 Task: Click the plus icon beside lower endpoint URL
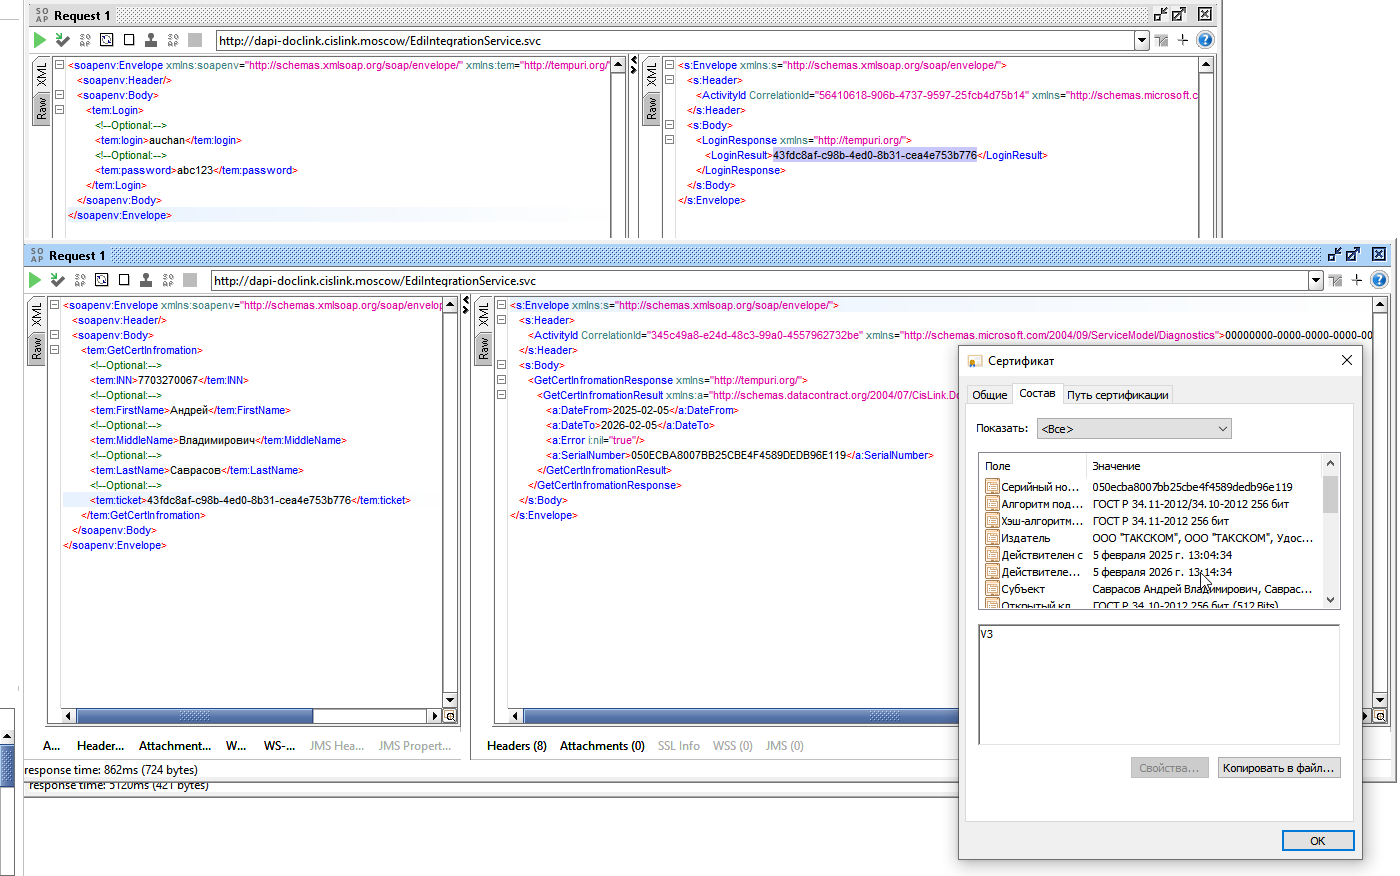[x=1357, y=280]
